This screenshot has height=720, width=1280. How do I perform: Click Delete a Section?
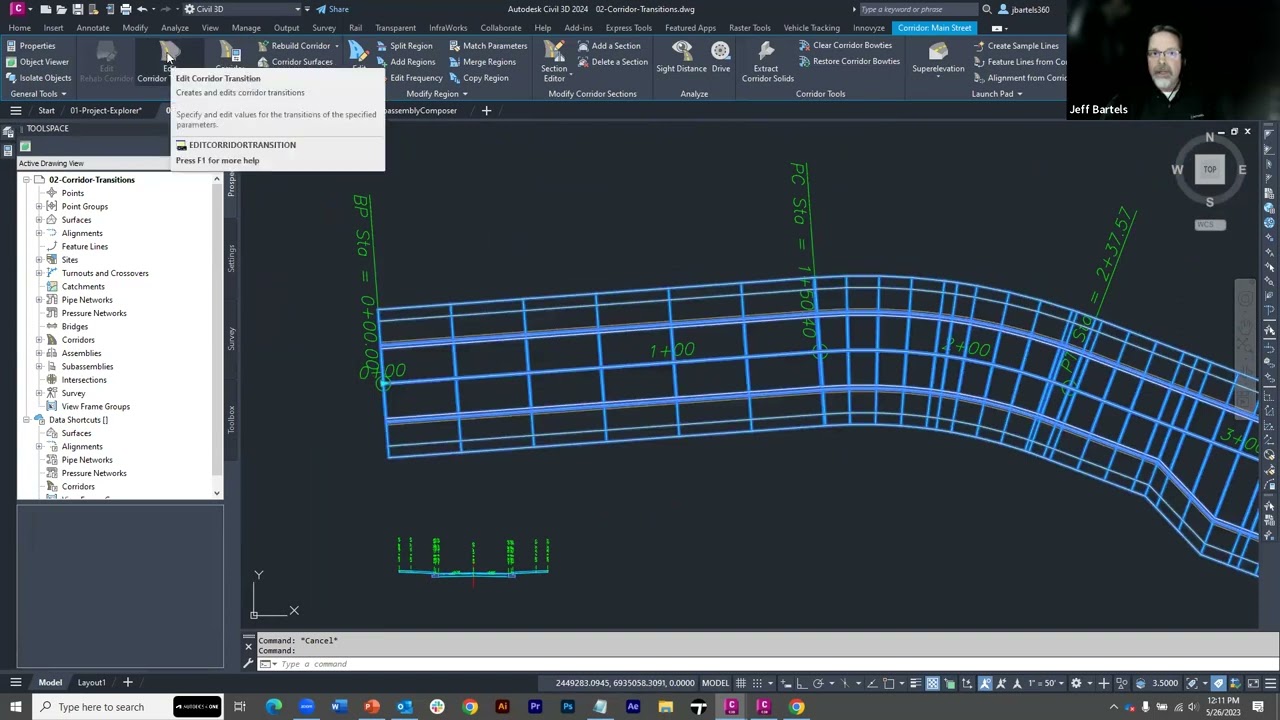pyautogui.click(x=612, y=62)
